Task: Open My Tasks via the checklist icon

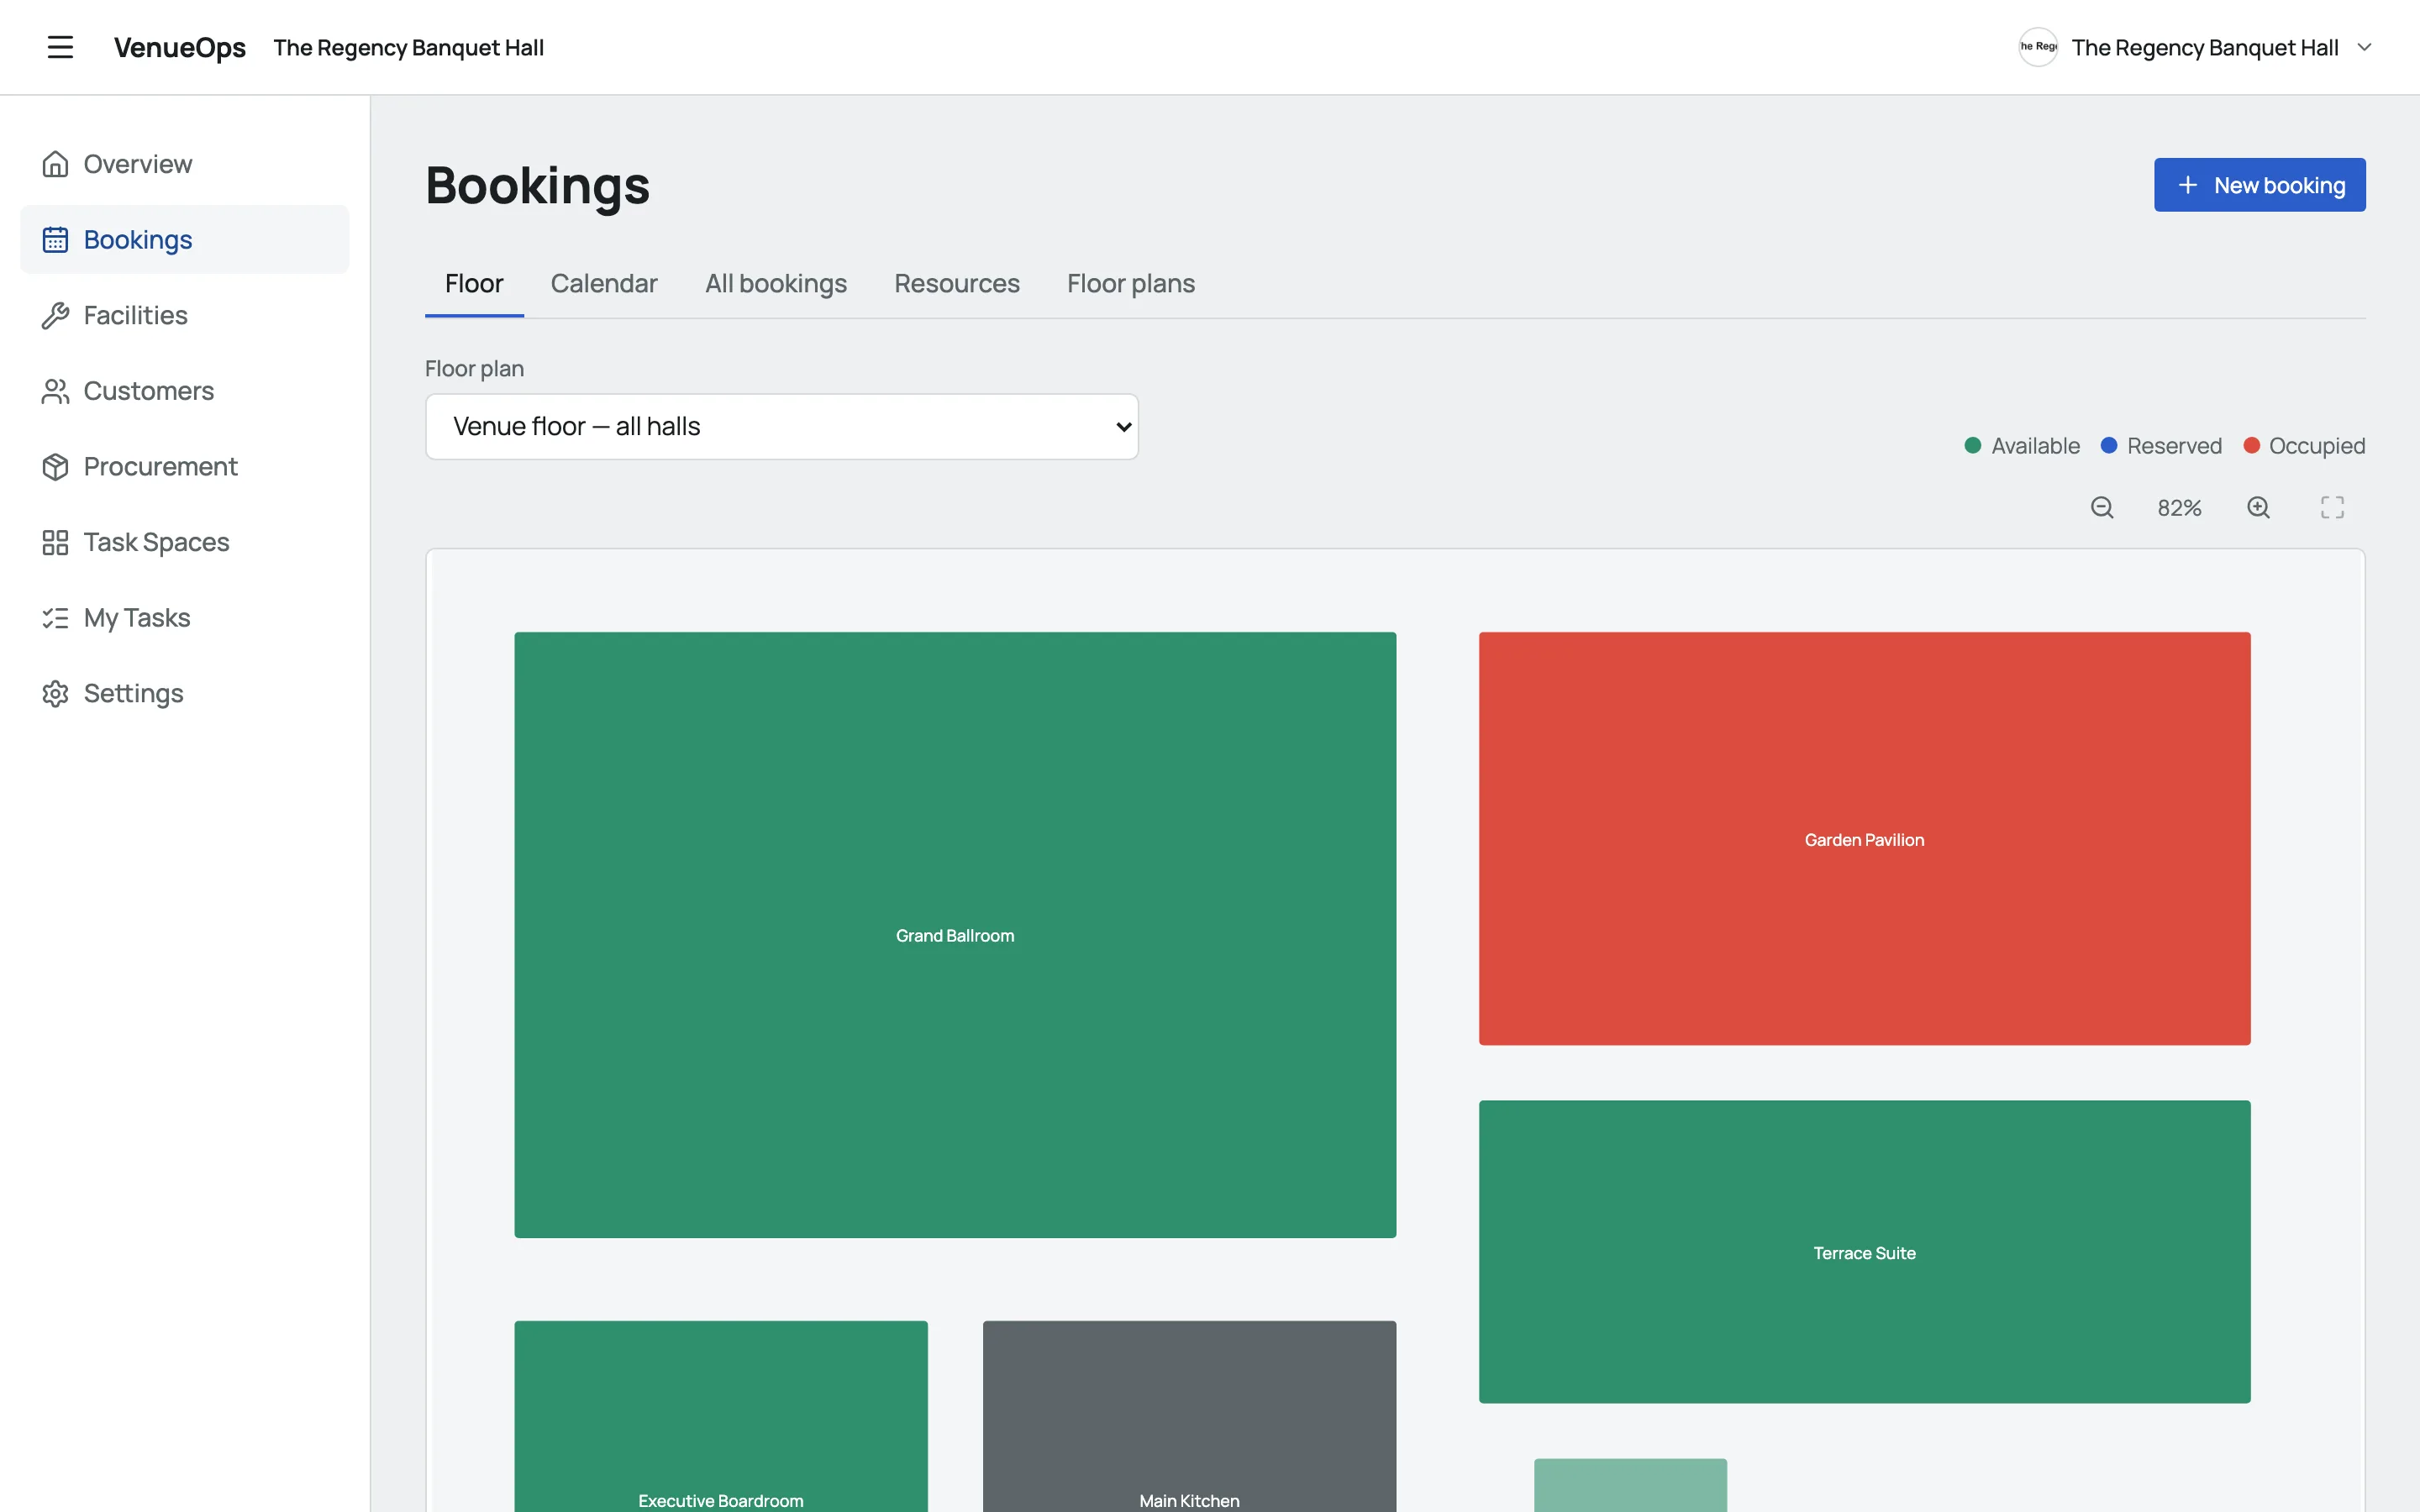Action: point(55,618)
